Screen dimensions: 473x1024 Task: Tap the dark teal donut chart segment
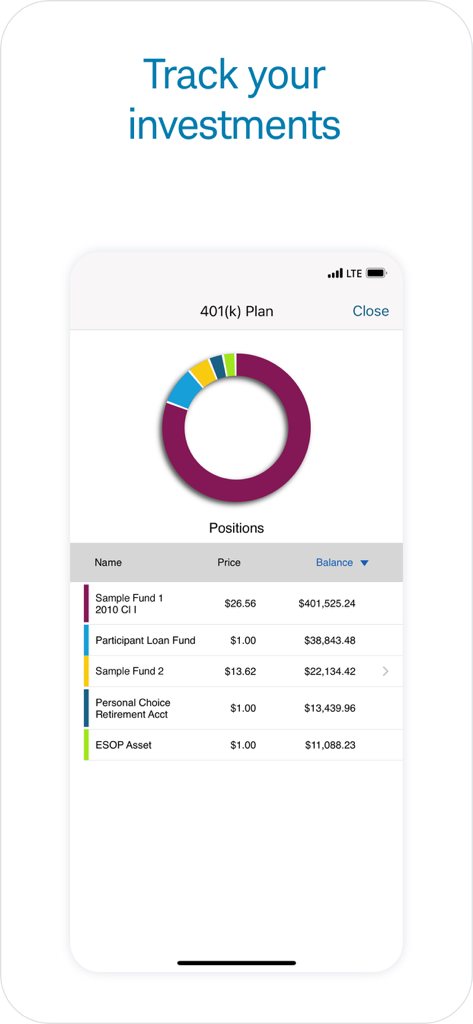pyautogui.click(x=218, y=366)
